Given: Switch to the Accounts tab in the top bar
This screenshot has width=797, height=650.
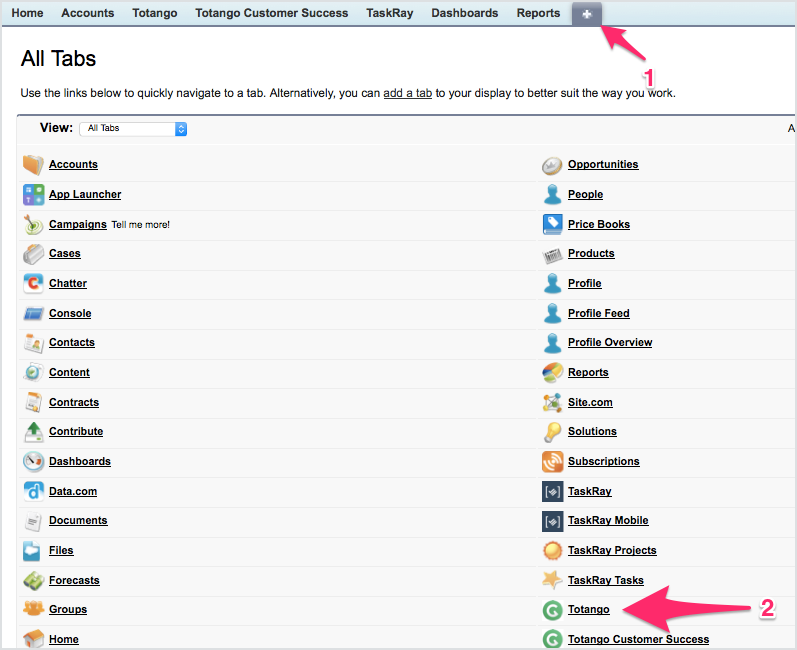Looking at the screenshot, I should pyautogui.click(x=87, y=13).
